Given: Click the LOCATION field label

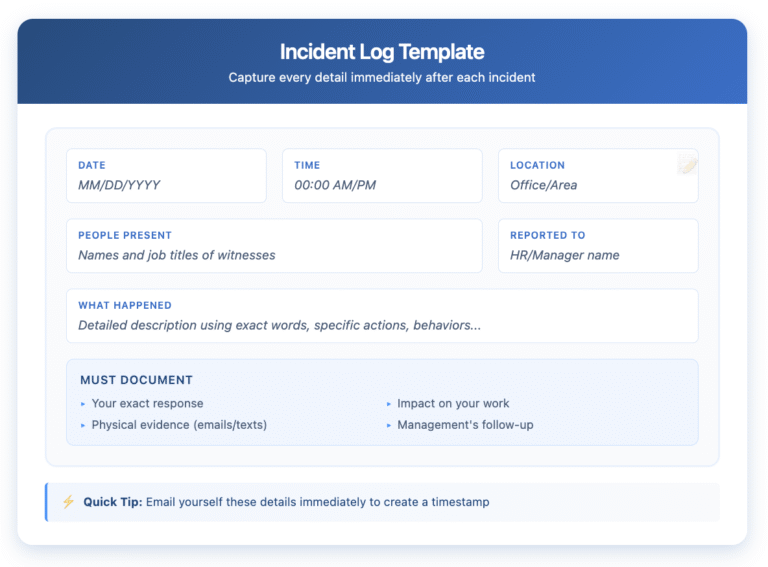Looking at the screenshot, I should [x=537, y=165].
